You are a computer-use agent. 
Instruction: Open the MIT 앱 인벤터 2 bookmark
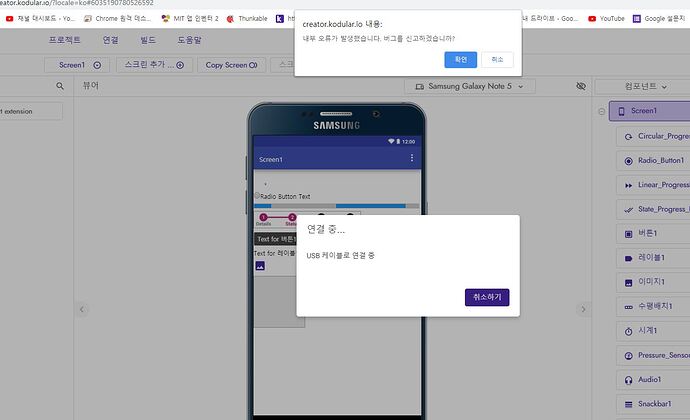[190, 18]
